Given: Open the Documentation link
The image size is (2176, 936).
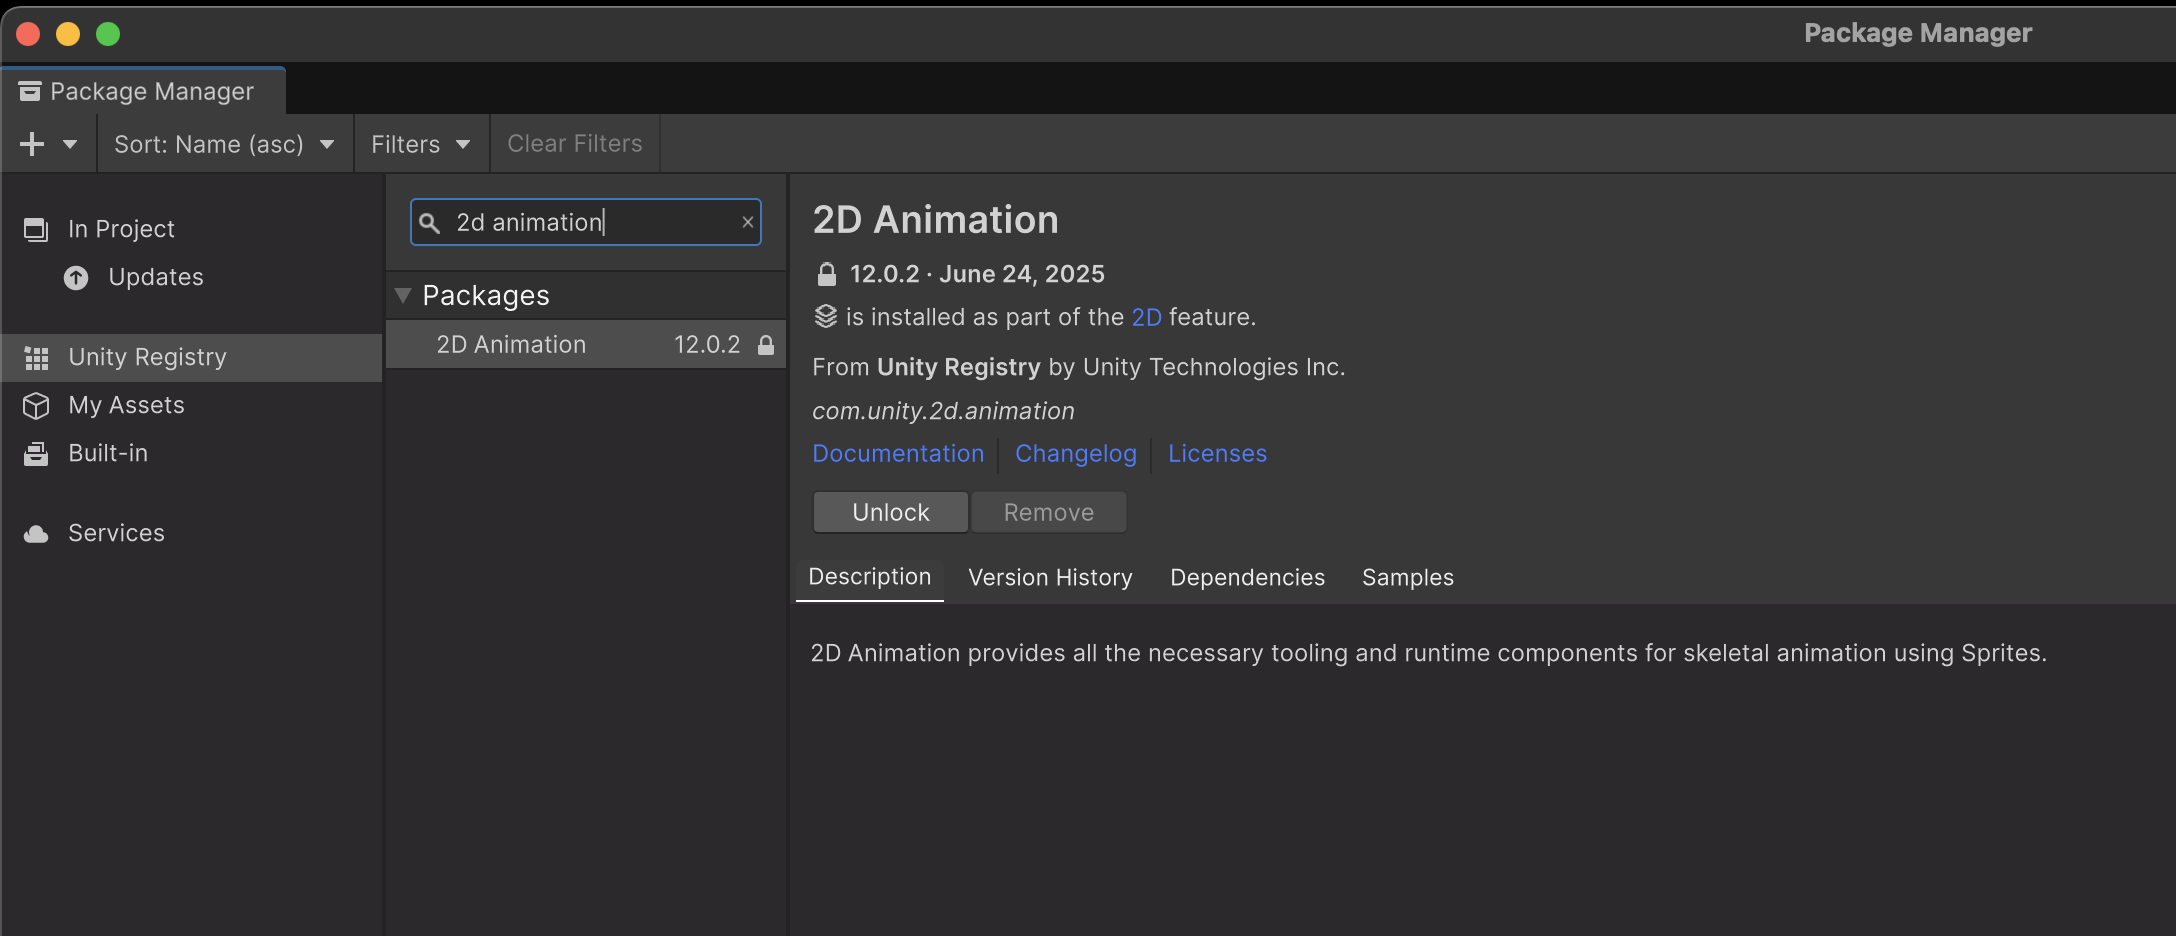Looking at the screenshot, I should (897, 454).
